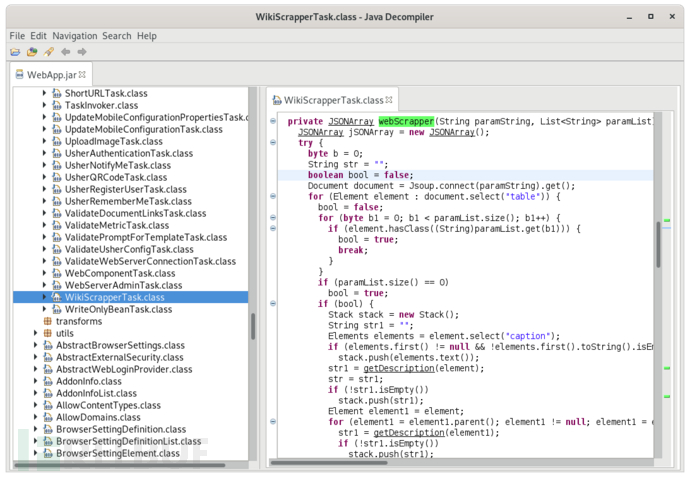The image size is (690, 478).
Task: Click the ValidatePromptForTemplateTask.class file icon
Action: 56,237
